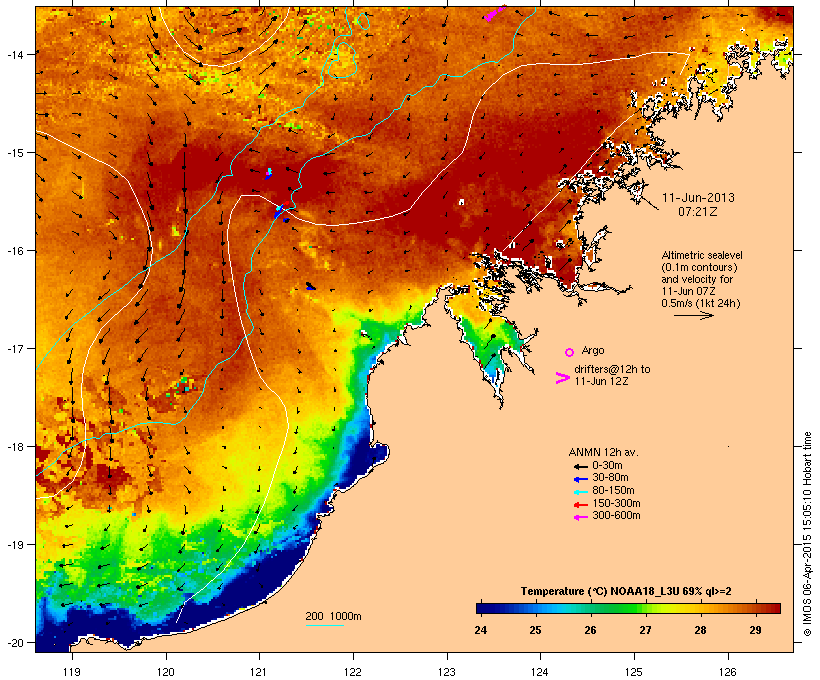820x680 pixels.
Task: Click the IMOS copyright timestamp text
Action: click(x=807, y=534)
